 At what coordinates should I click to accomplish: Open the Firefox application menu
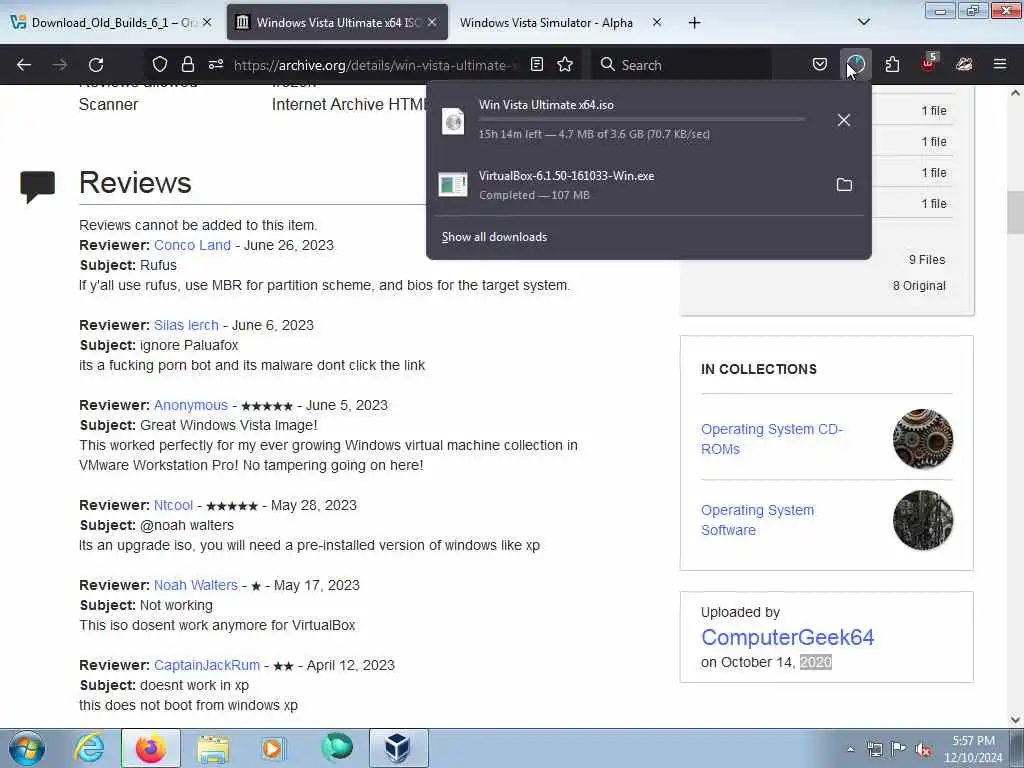point(1000,65)
